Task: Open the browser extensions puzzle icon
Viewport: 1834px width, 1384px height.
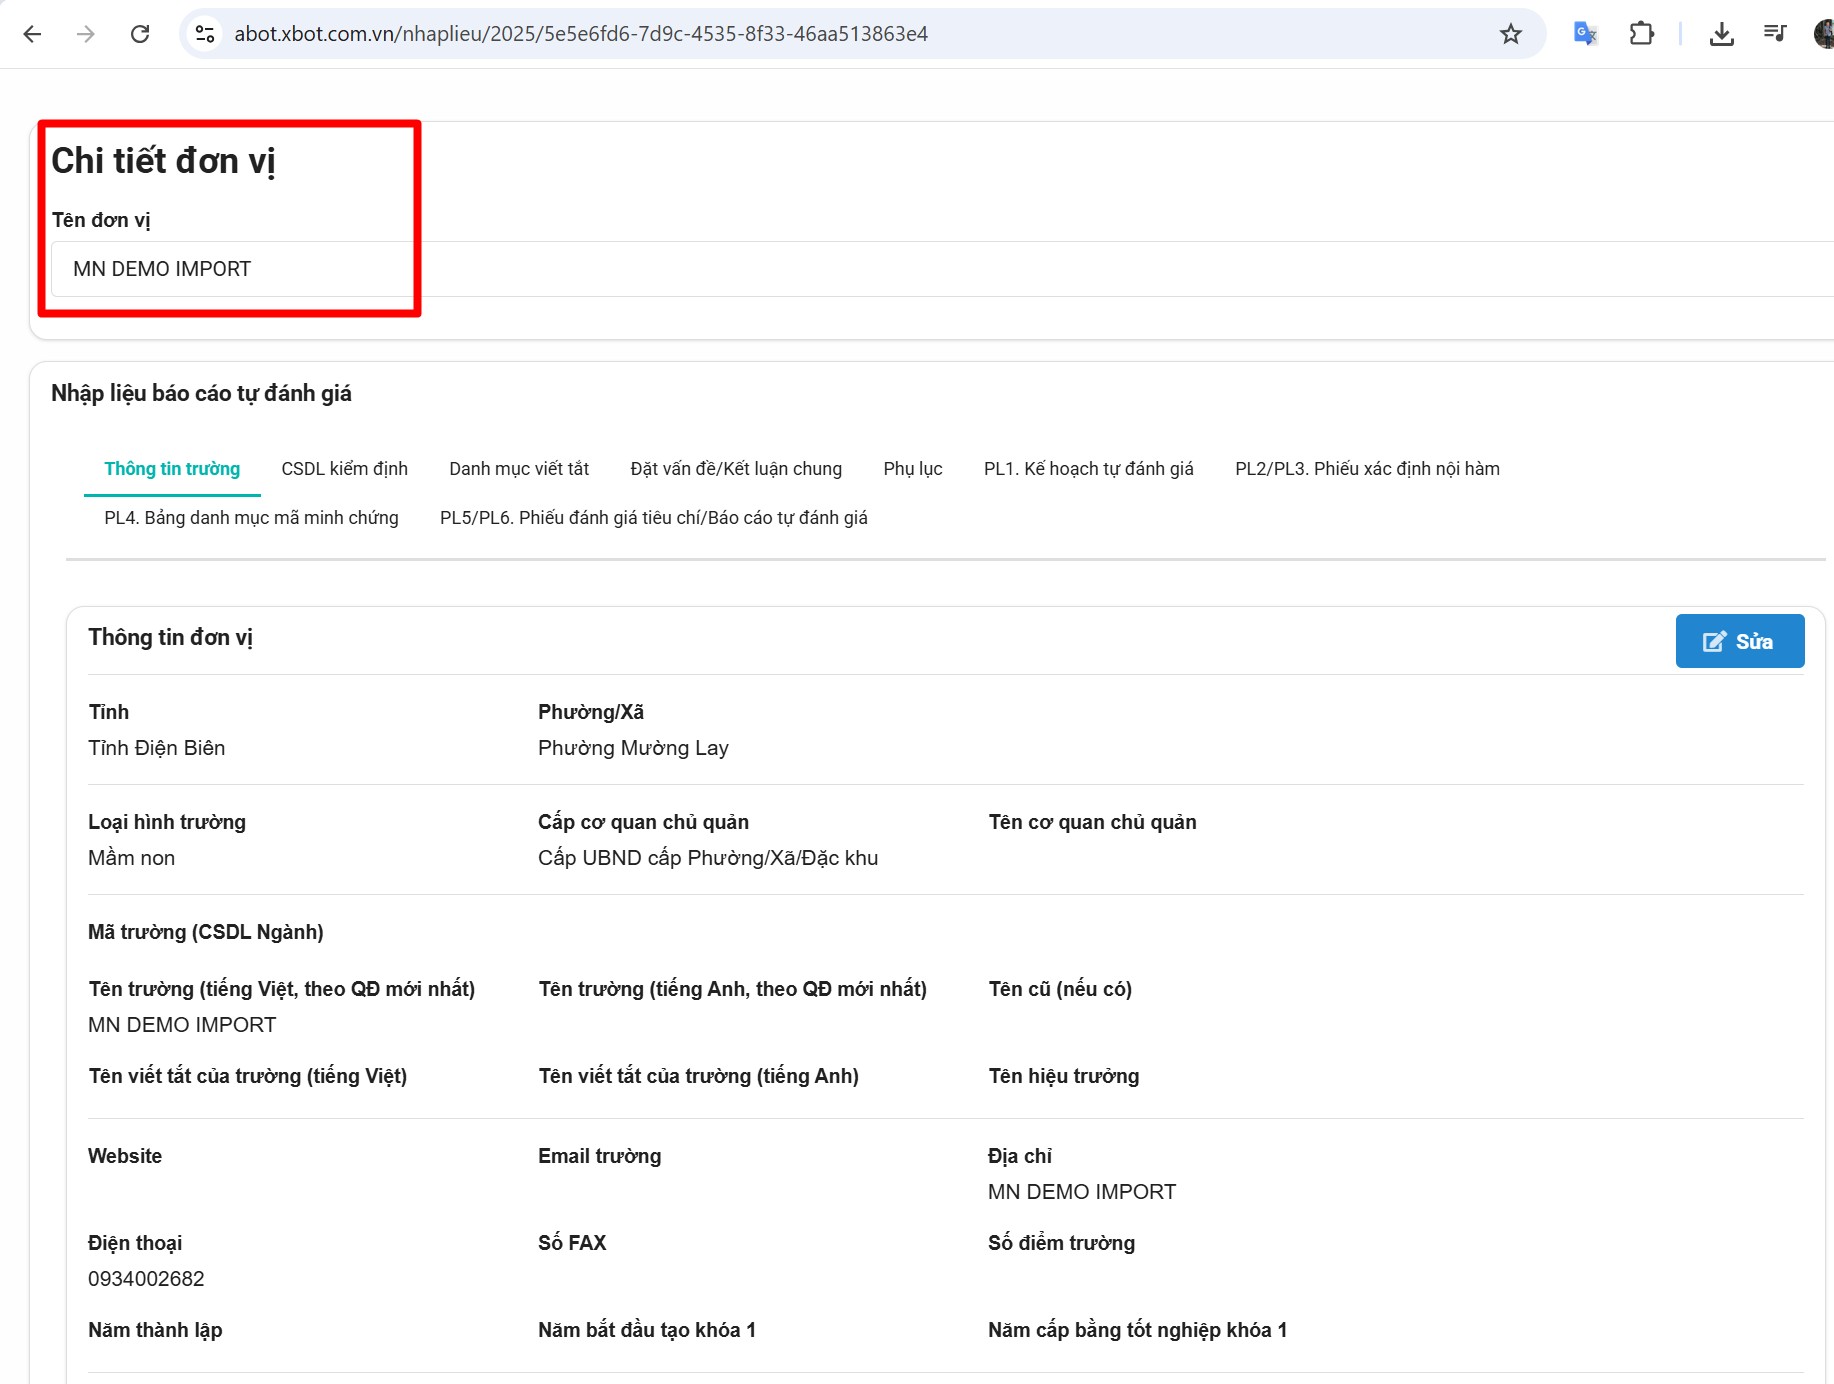Action: click(x=1641, y=34)
